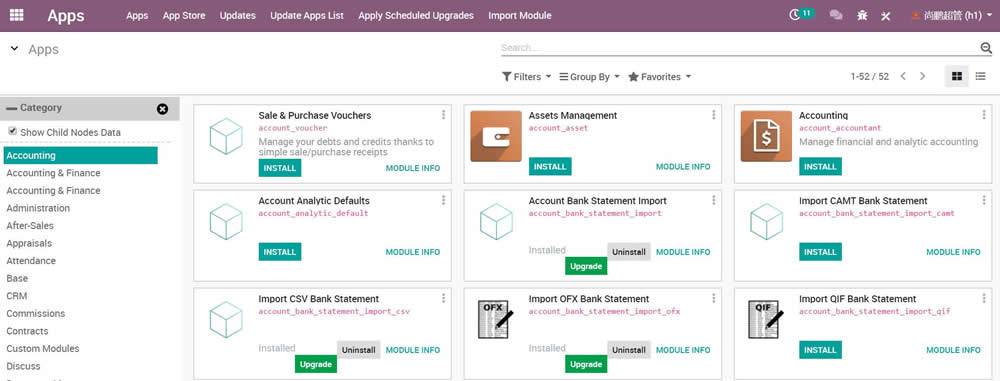The width and height of the screenshot is (1000, 381).
Task: Open kebab menu on Accounting card
Action: 984,115
